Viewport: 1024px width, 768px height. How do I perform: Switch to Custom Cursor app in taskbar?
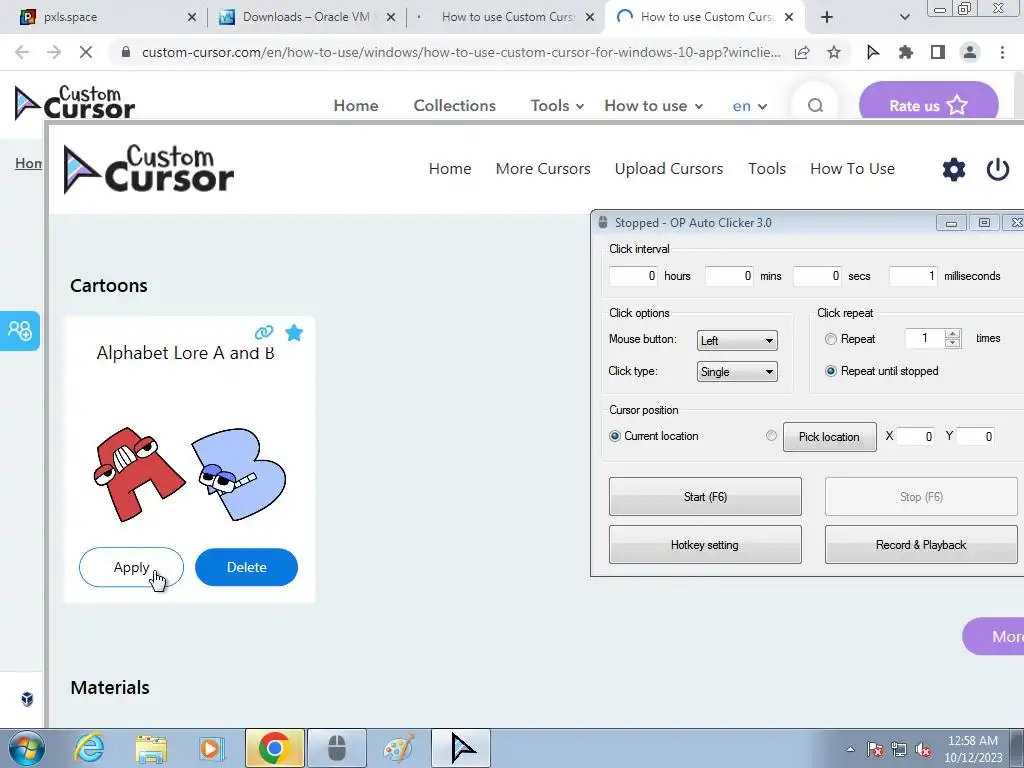461,748
